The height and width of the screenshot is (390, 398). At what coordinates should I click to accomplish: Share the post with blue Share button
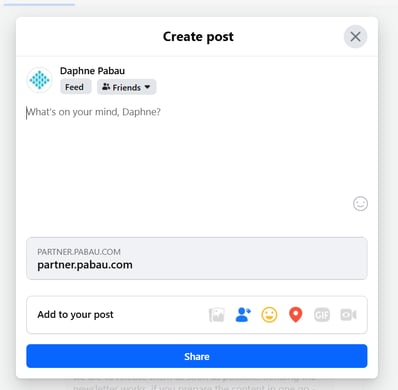coord(197,356)
